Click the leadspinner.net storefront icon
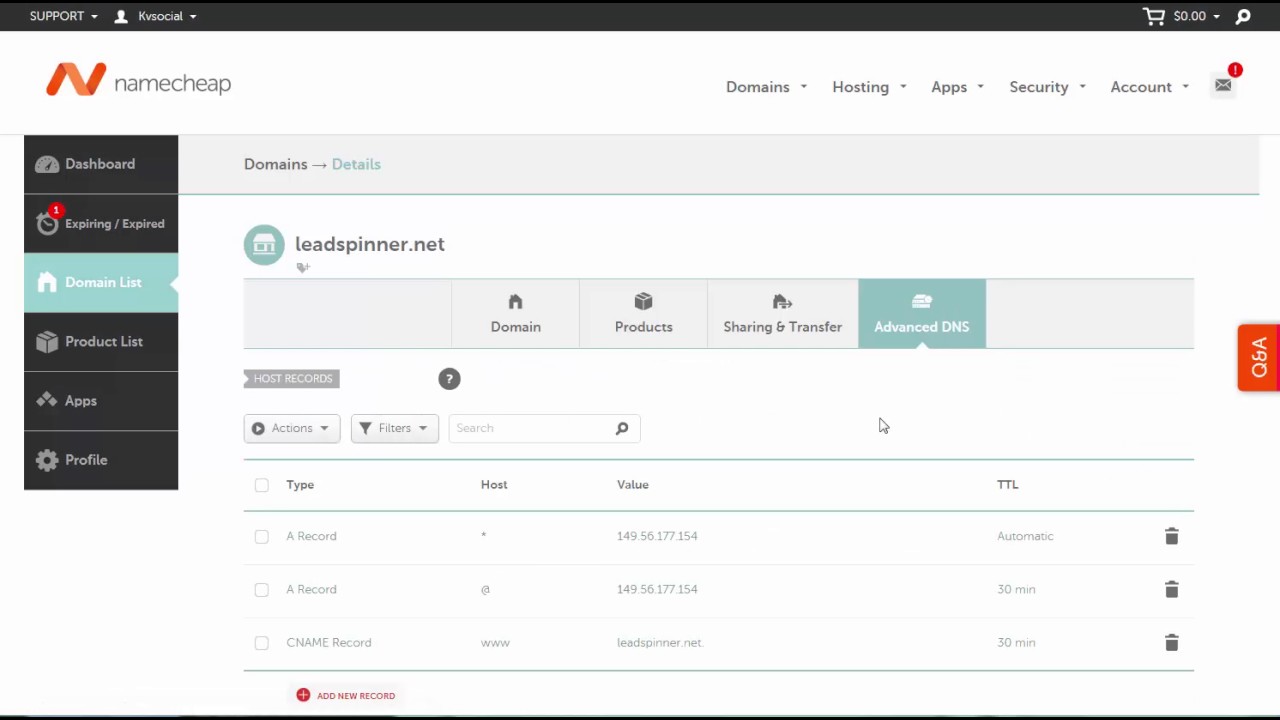This screenshot has height=720, width=1280. tap(264, 244)
